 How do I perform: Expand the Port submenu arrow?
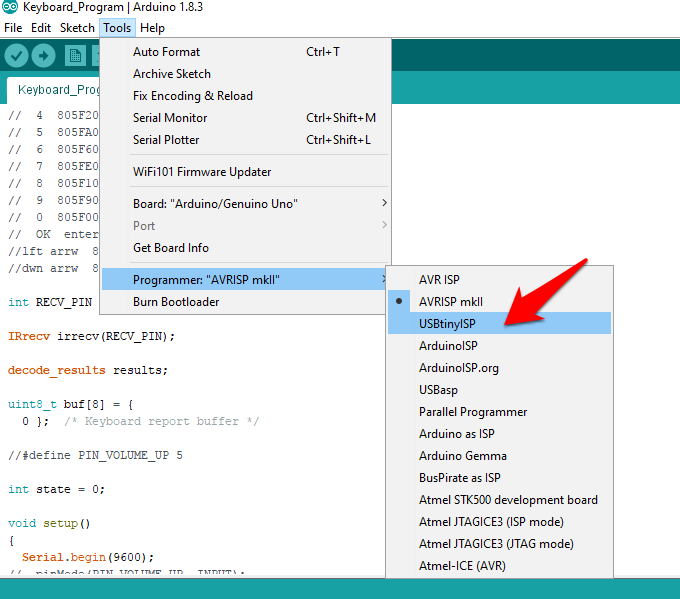point(384,225)
